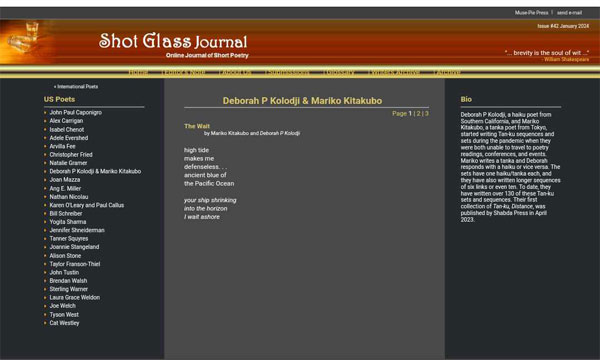This screenshot has width=600, height=360.
Task: Open poet John Paul Caponigro
Action: pyautogui.click(x=76, y=112)
